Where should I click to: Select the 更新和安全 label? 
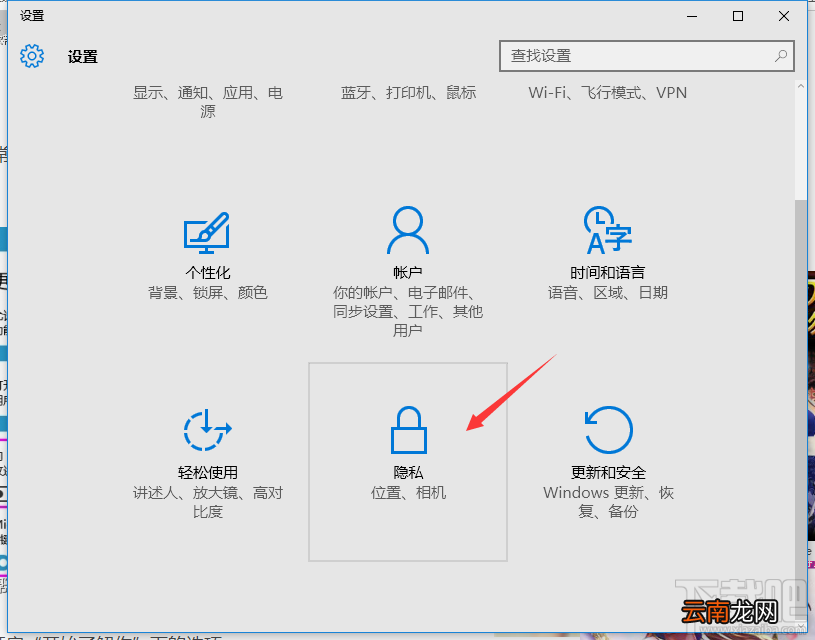[608, 472]
